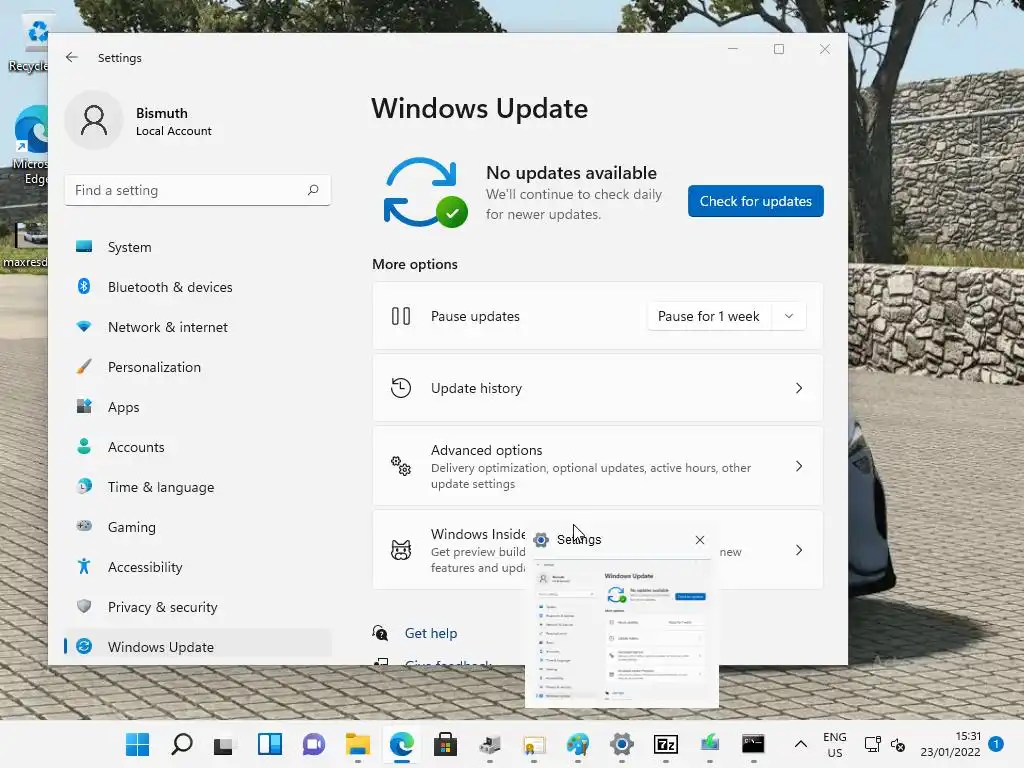This screenshot has width=1024, height=768.
Task: Click the ENG US language indicator
Action: [x=835, y=744]
